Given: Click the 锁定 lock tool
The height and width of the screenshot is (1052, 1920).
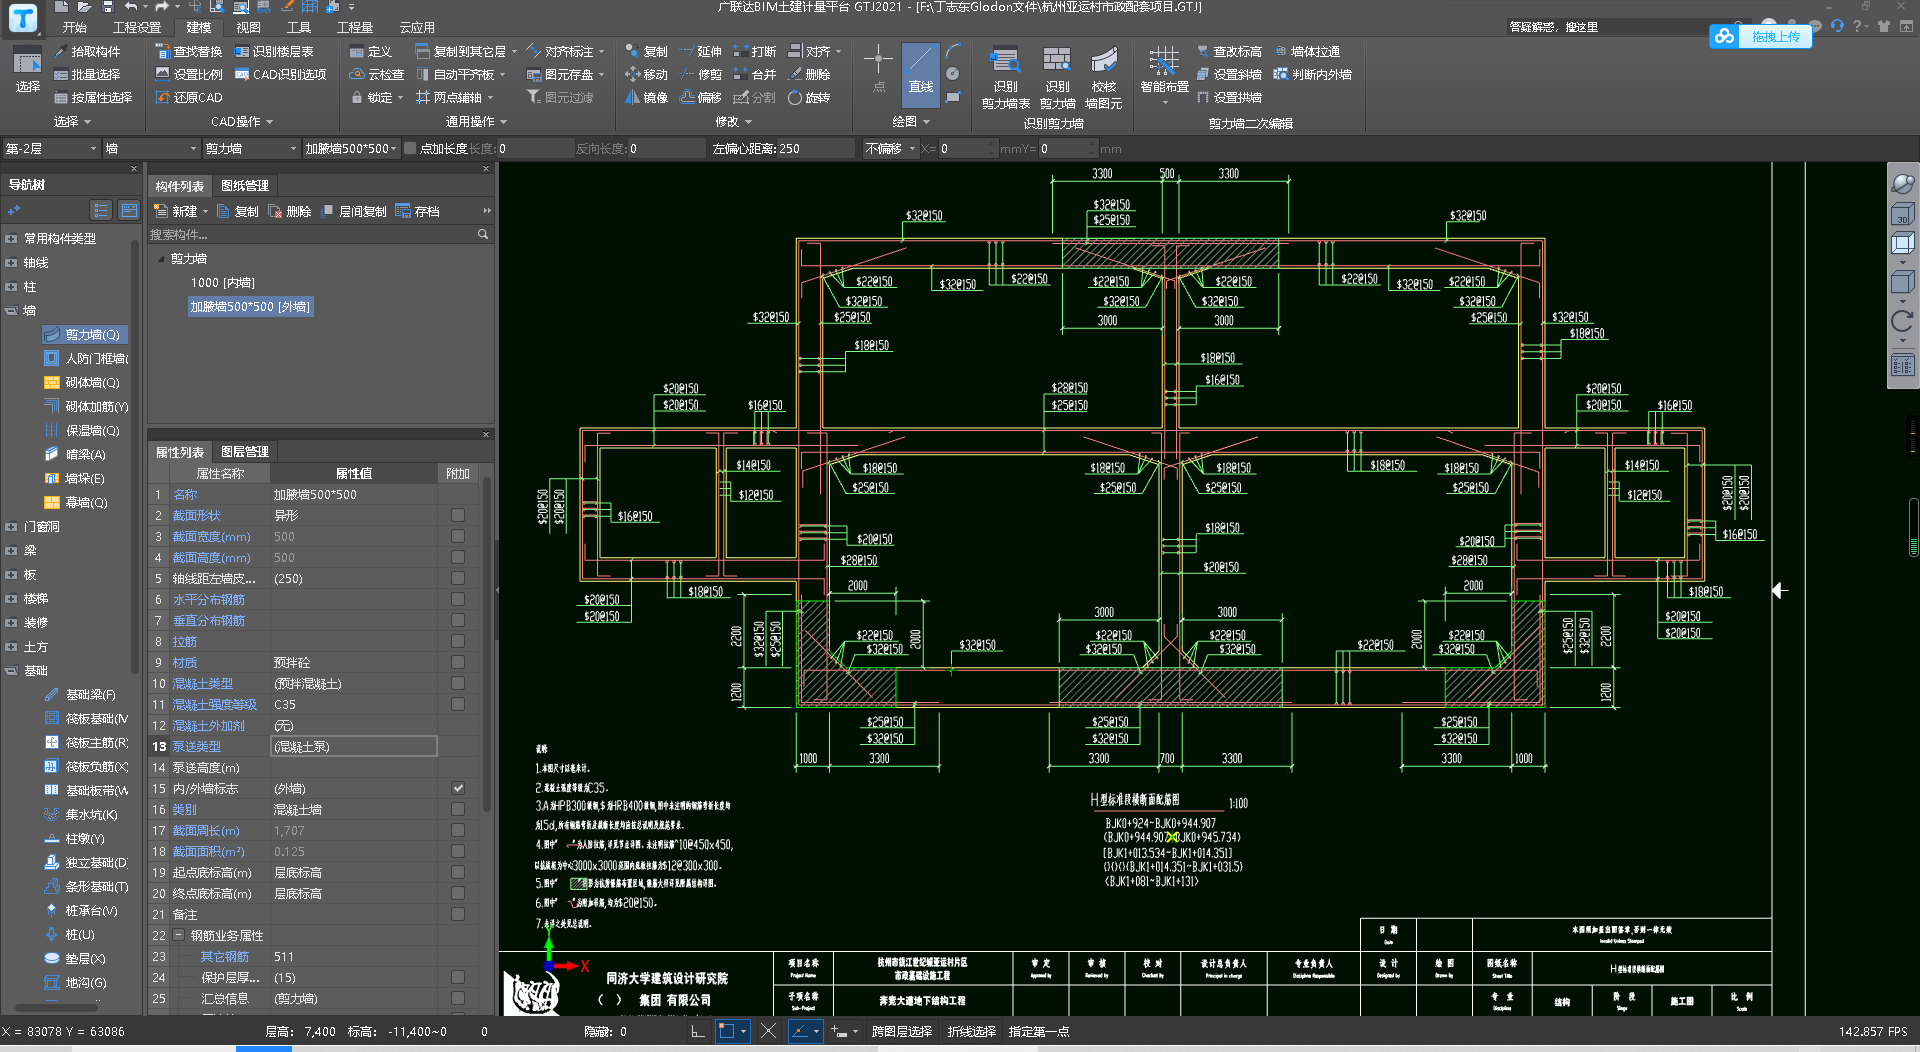Looking at the screenshot, I should pos(376,97).
